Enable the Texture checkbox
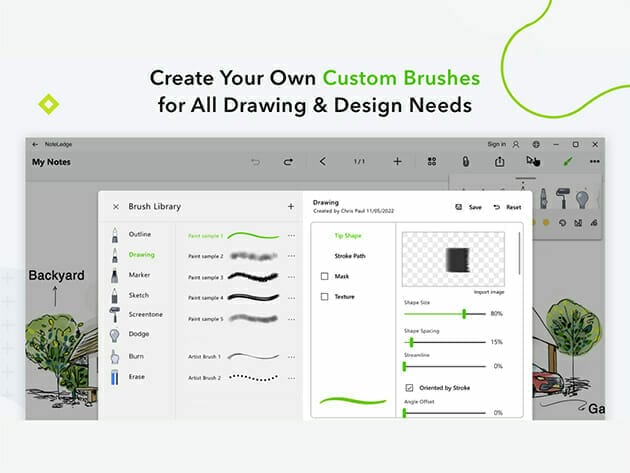630x473 pixels. tap(324, 297)
